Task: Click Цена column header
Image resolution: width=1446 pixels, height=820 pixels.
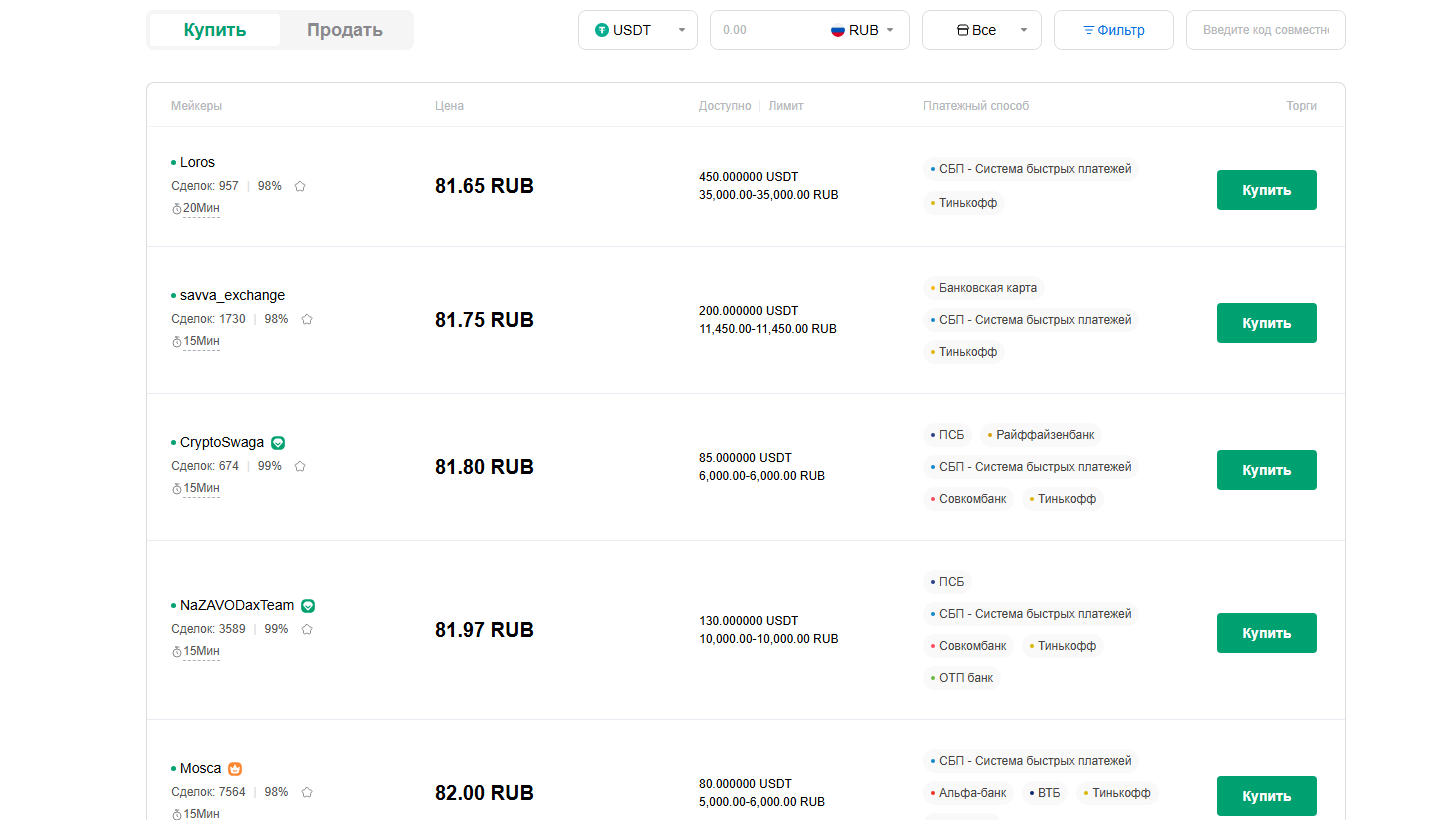Action: (x=449, y=106)
